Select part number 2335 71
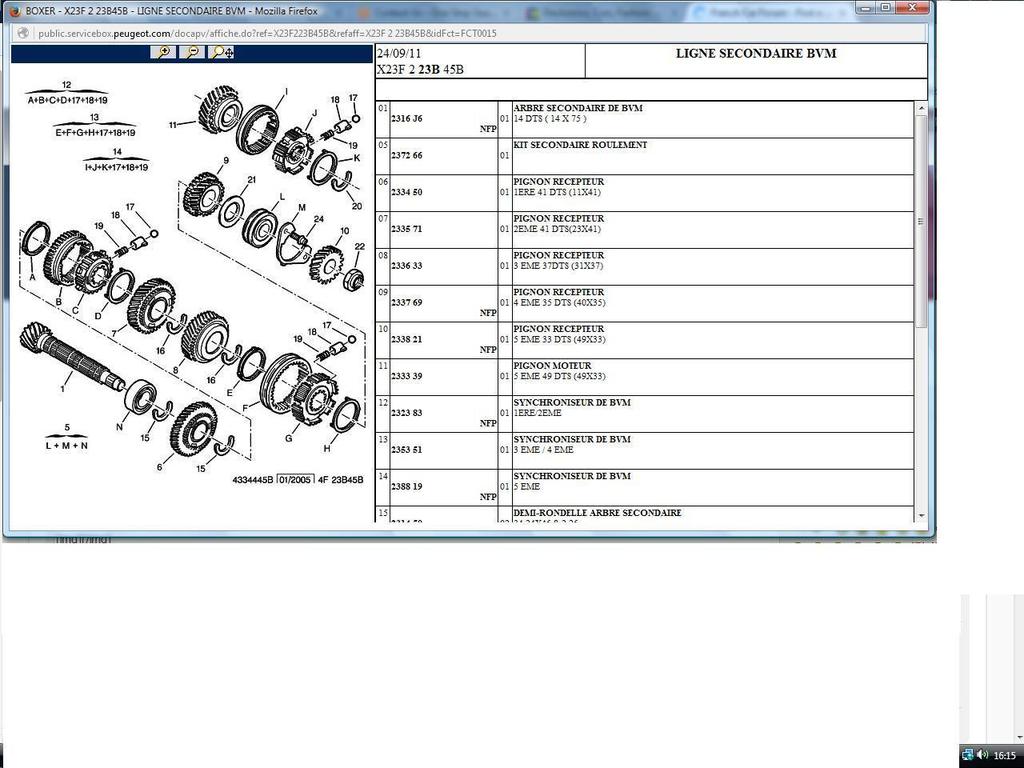1024x768 pixels. pos(406,229)
